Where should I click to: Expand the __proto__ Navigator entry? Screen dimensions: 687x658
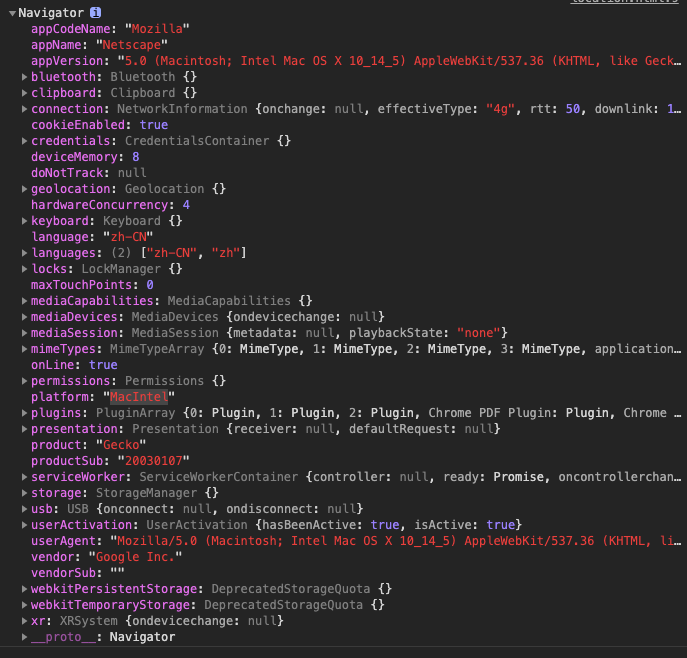point(25,637)
